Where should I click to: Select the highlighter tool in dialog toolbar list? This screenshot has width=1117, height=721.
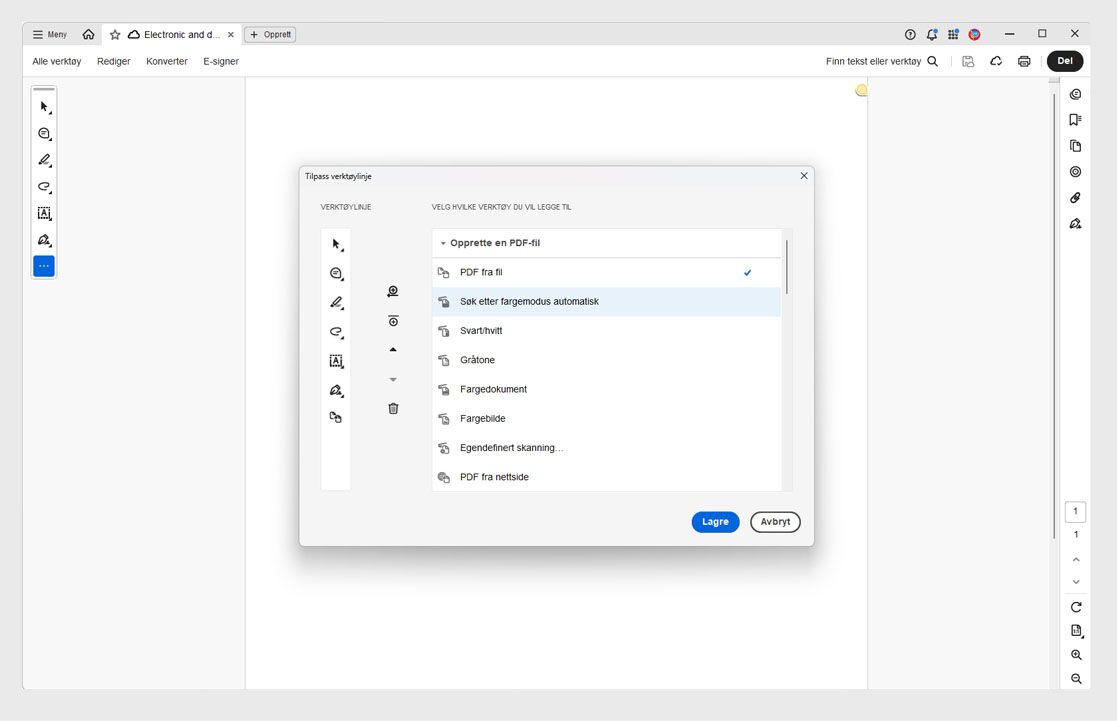pyautogui.click(x=336, y=303)
